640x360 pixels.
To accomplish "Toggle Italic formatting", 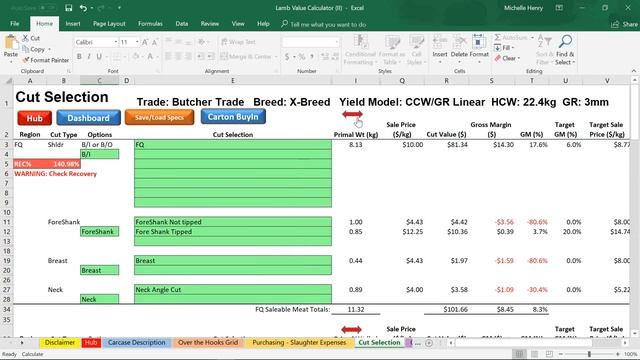I will click(x=89, y=56).
